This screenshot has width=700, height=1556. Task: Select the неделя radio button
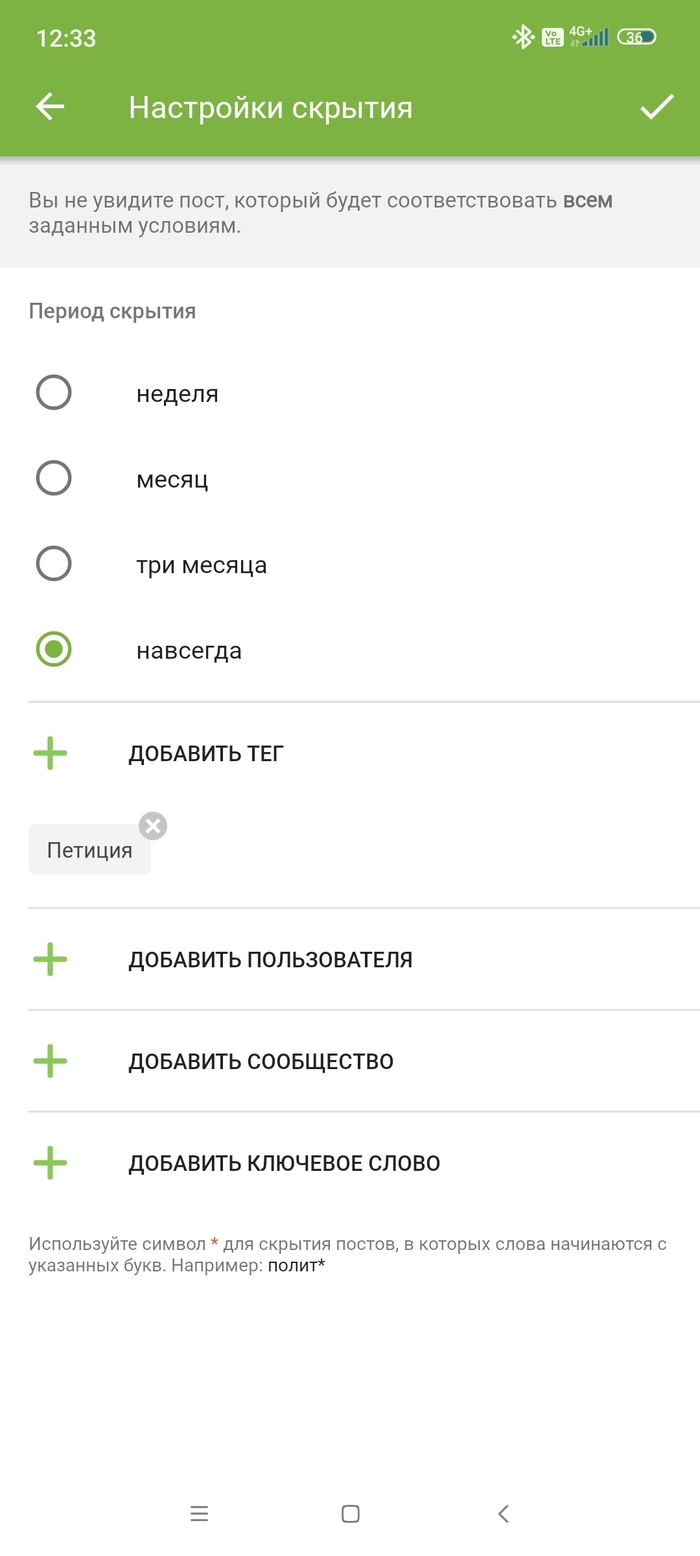click(x=54, y=393)
